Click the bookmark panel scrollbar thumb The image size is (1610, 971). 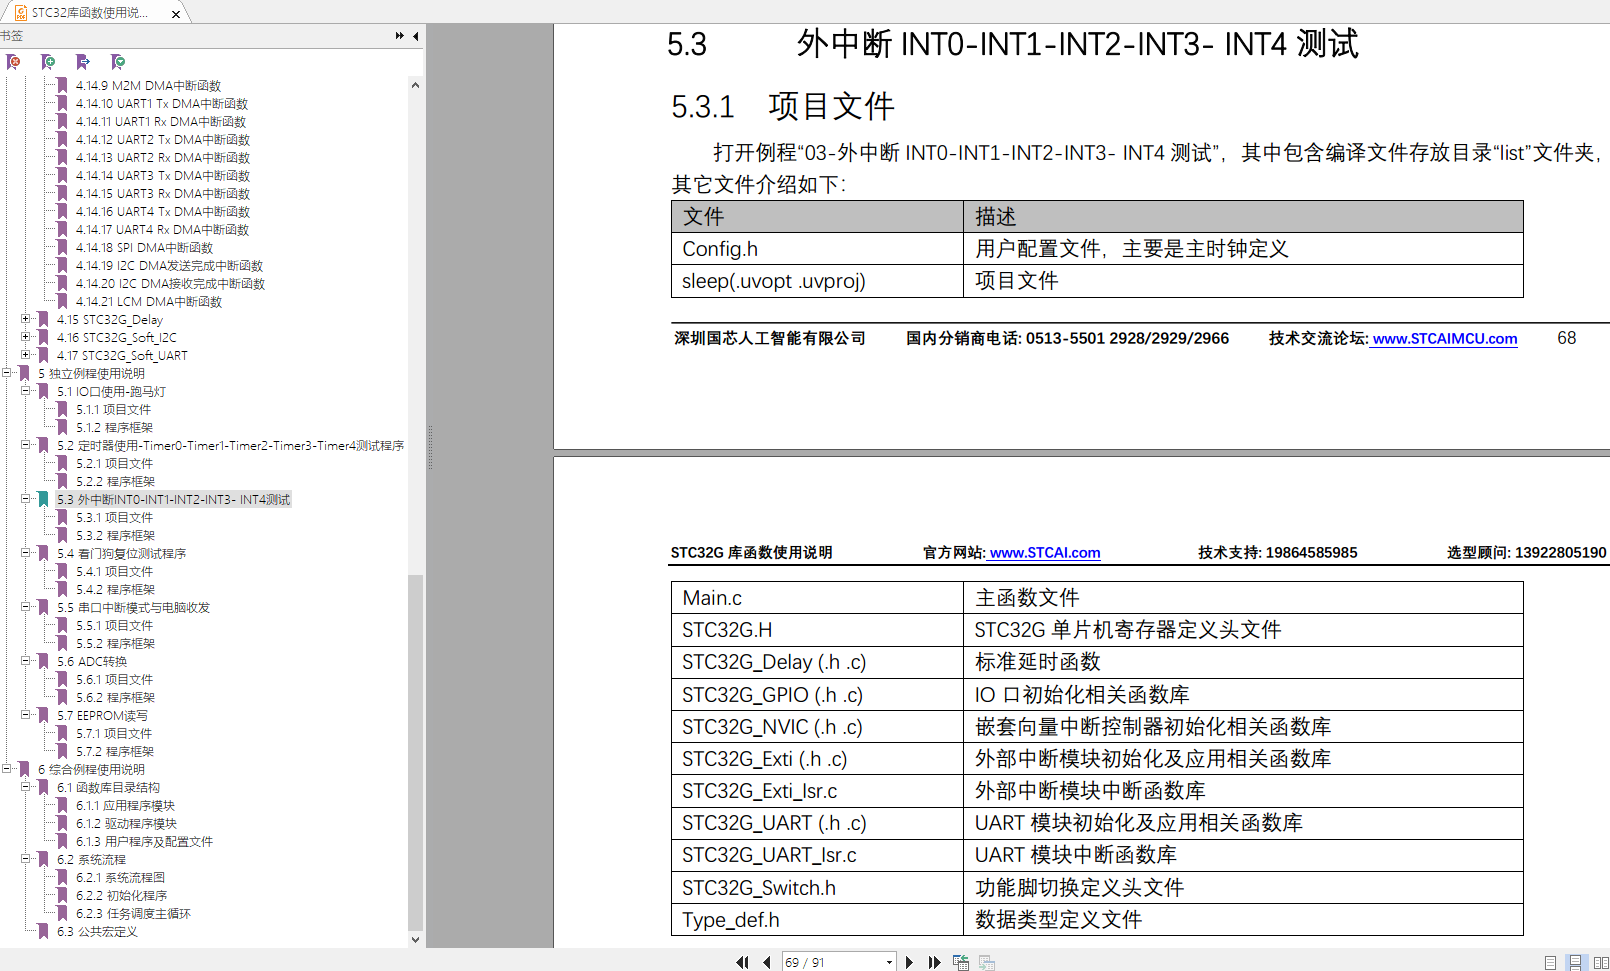(x=415, y=752)
